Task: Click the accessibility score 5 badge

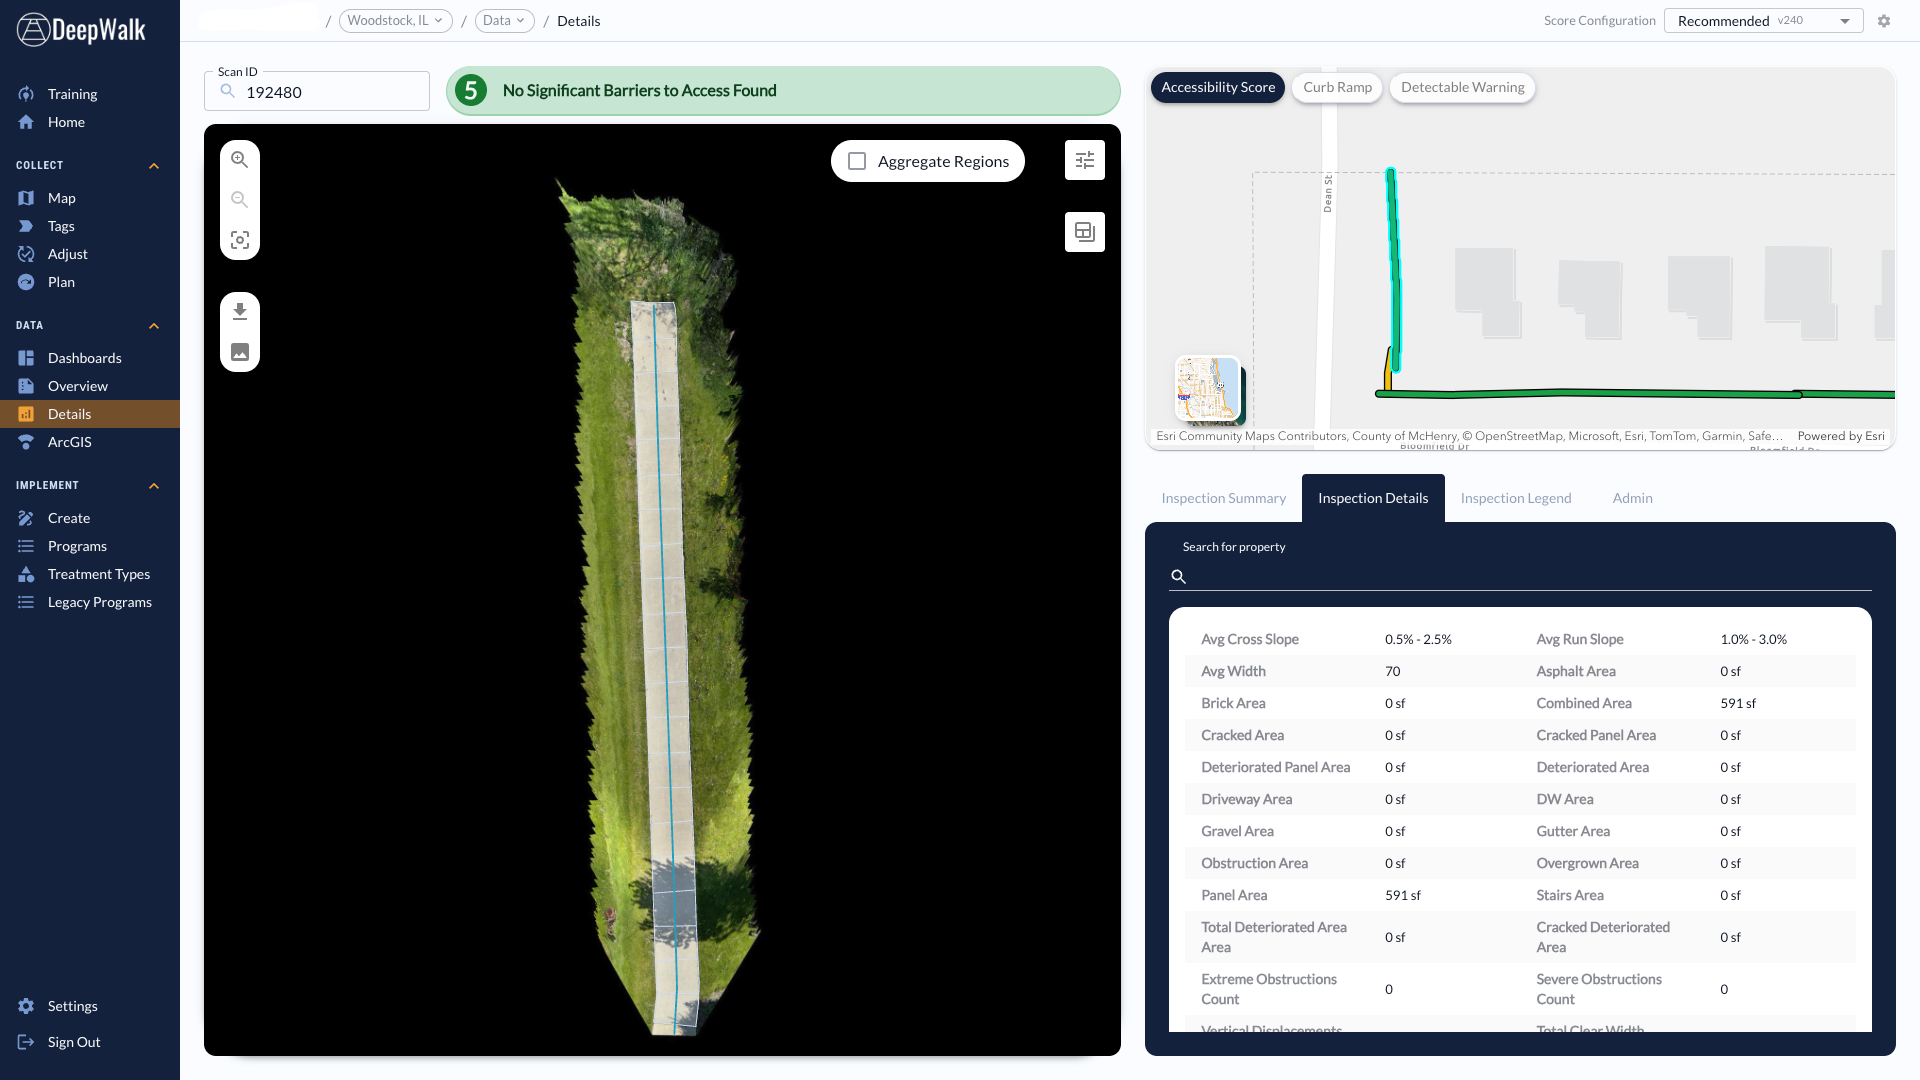Action: click(471, 91)
